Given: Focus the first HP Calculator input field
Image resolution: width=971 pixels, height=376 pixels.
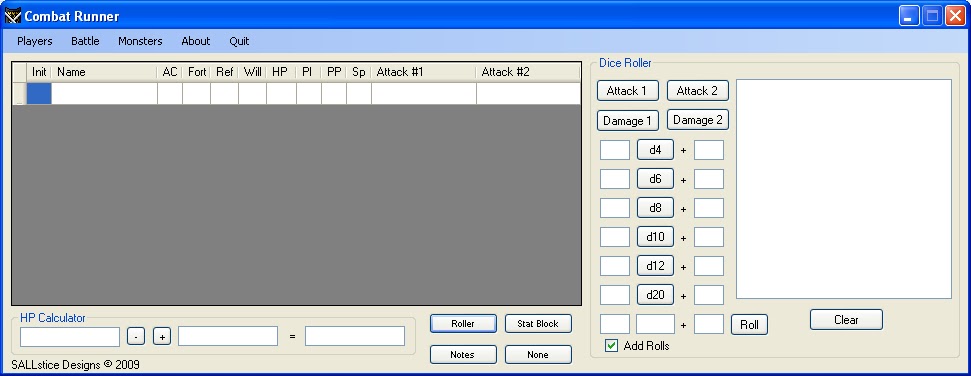Looking at the screenshot, I should pos(70,336).
